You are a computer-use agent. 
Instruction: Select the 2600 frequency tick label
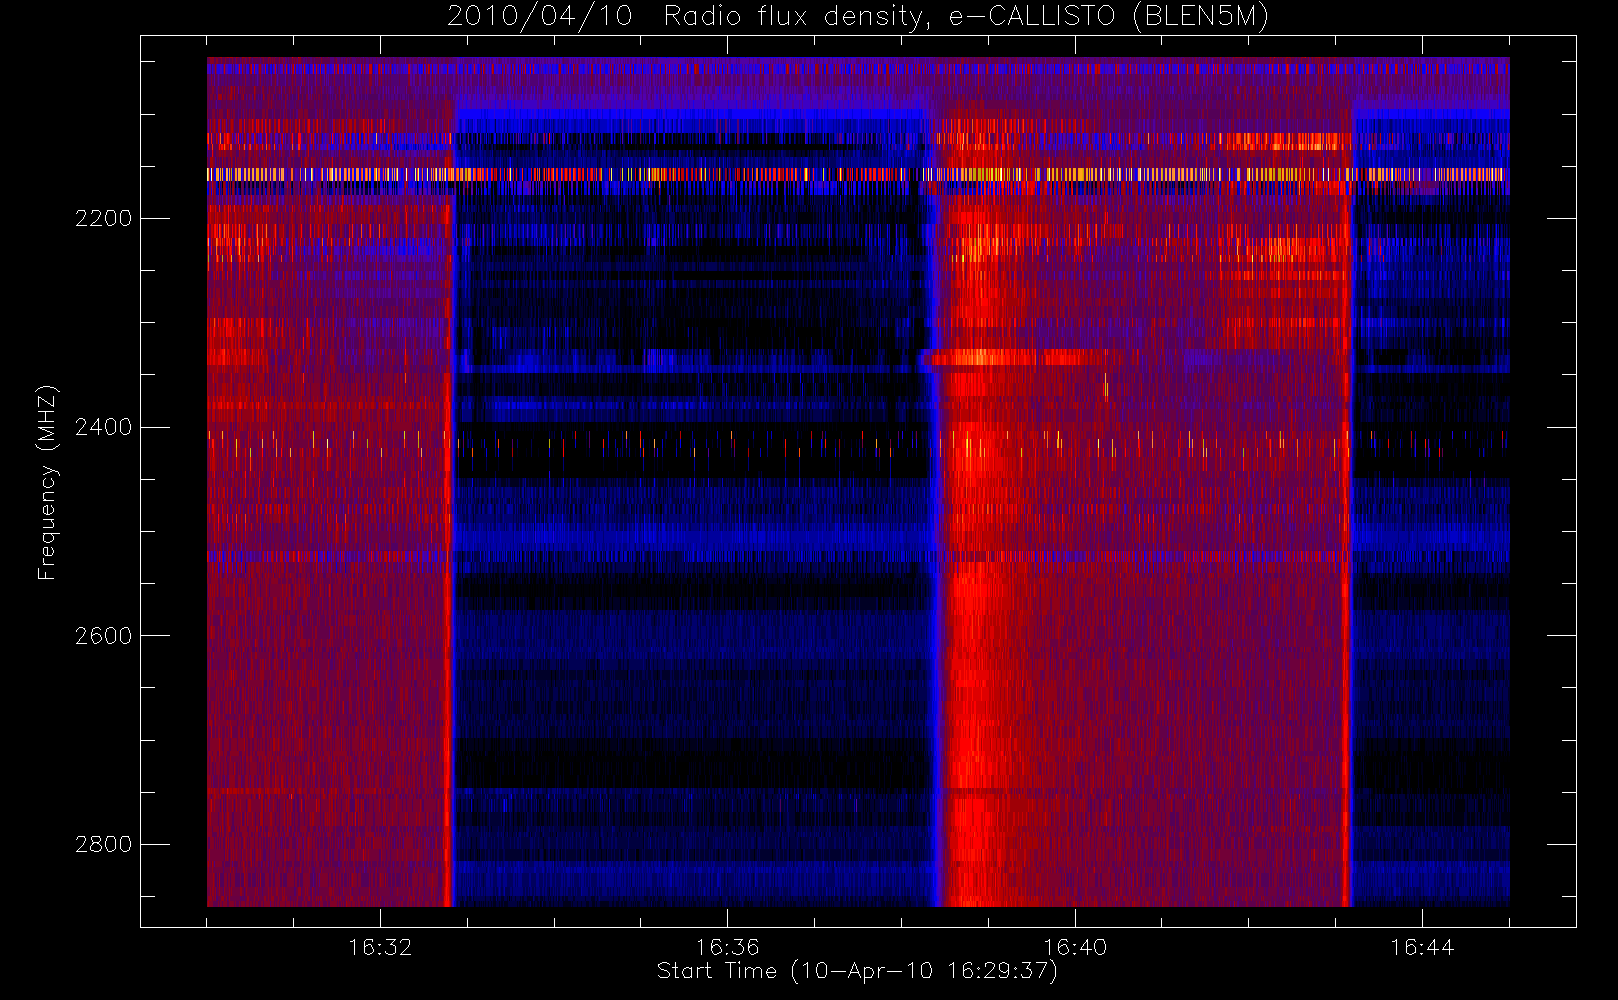click(103, 636)
